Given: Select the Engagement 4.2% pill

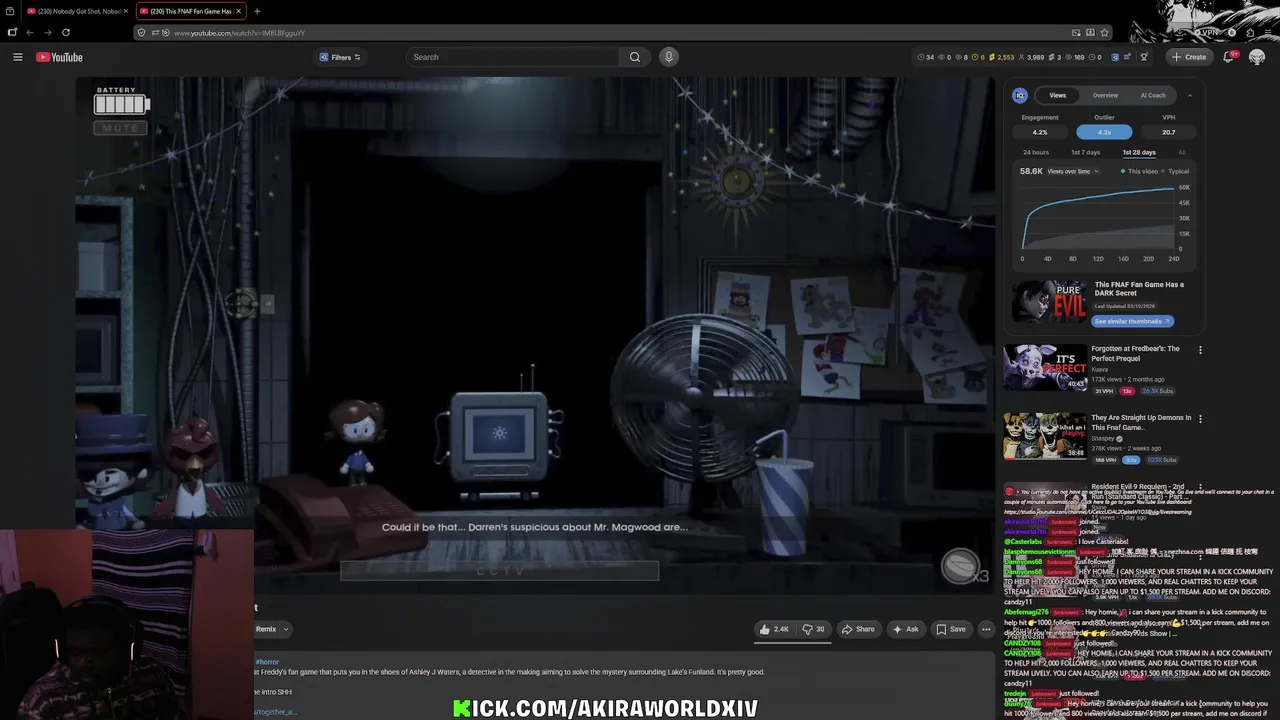Looking at the screenshot, I should 1040,132.
